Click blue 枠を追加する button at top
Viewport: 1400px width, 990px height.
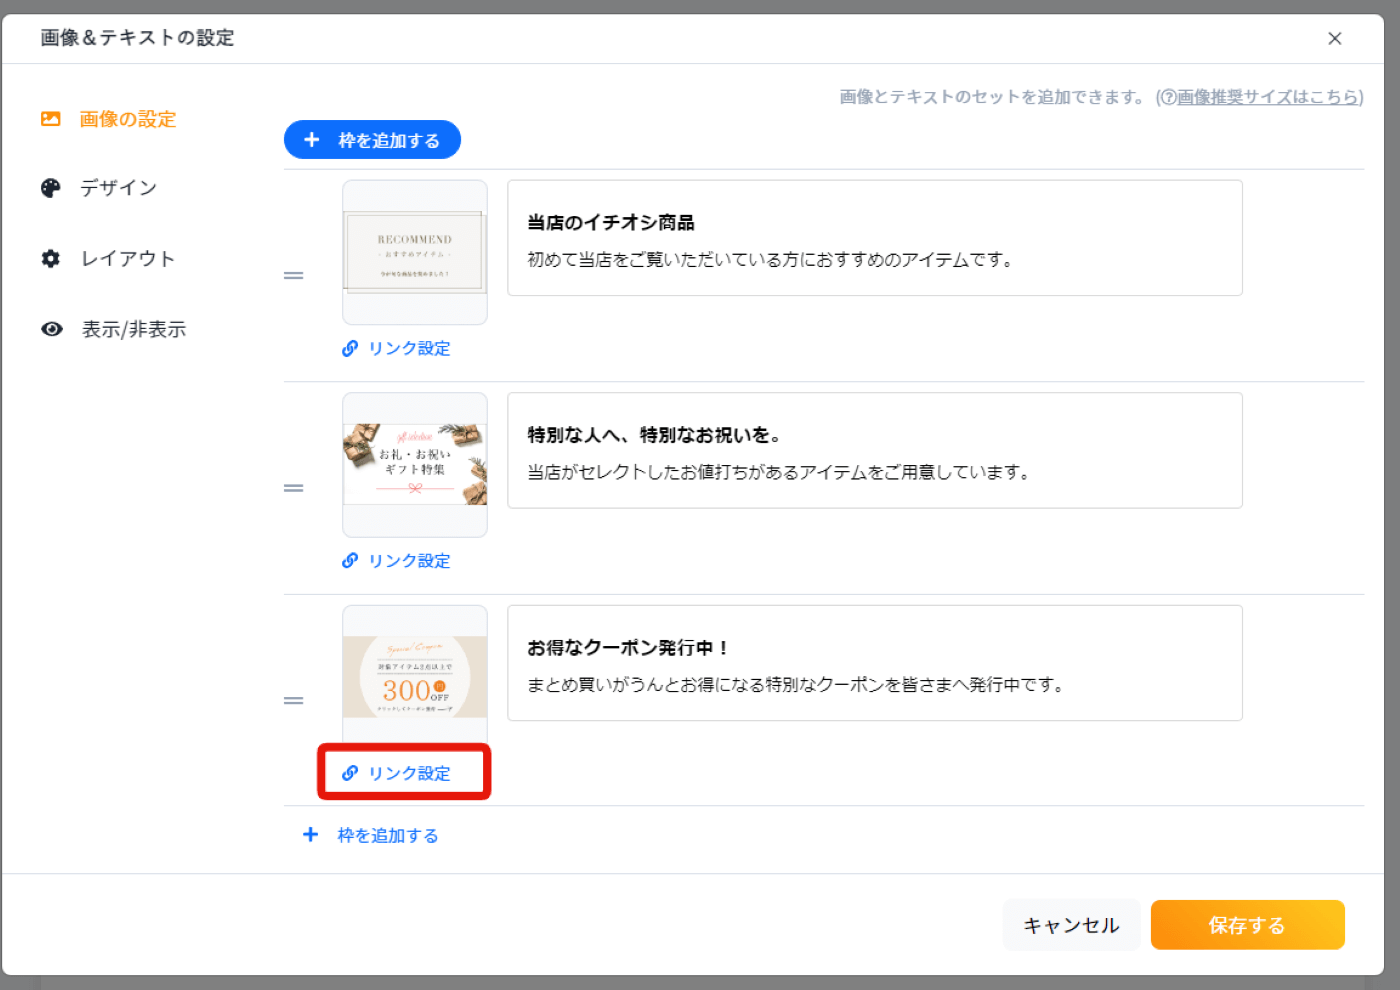pyautogui.click(x=372, y=140)
